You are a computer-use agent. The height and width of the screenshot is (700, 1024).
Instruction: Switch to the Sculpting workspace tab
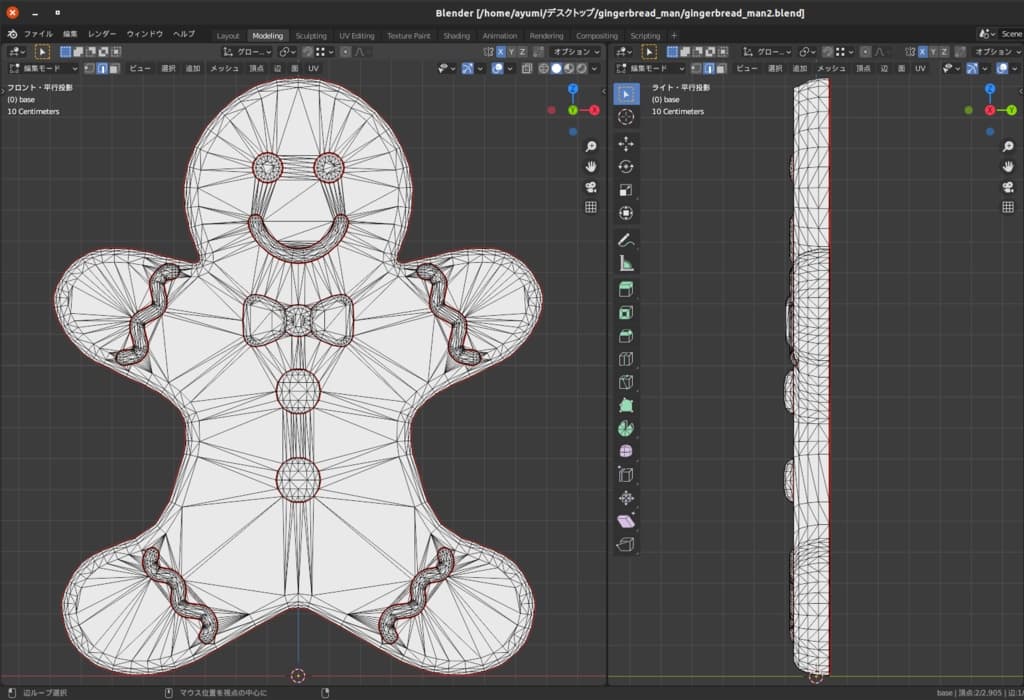pos(311,36)
